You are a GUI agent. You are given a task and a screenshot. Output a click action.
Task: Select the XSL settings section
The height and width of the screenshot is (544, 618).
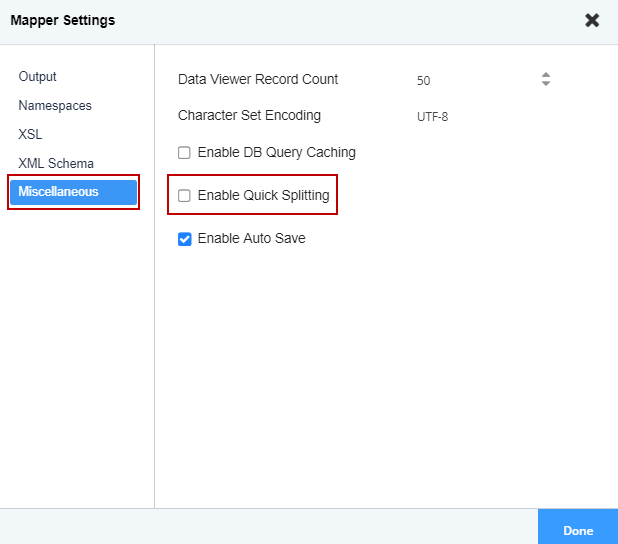coord(30,134)
